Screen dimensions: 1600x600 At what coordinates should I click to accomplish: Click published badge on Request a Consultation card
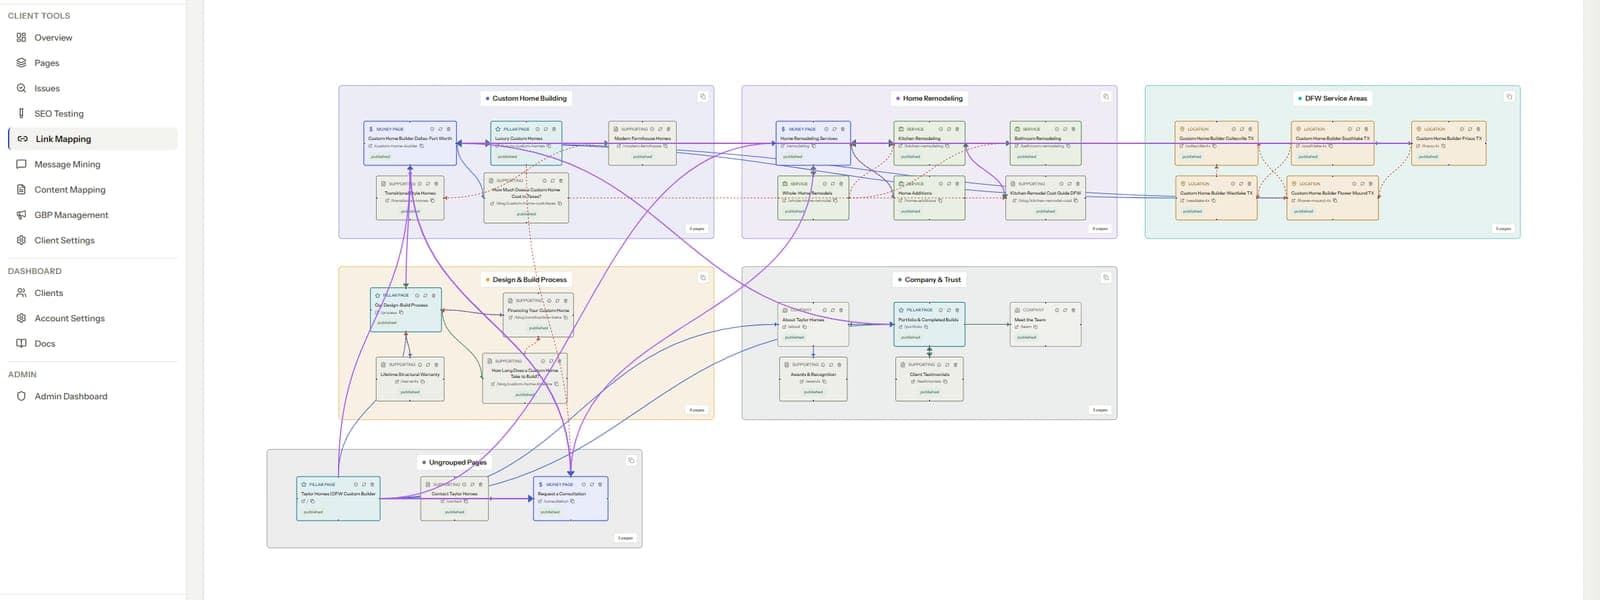[x=550, y=511]
